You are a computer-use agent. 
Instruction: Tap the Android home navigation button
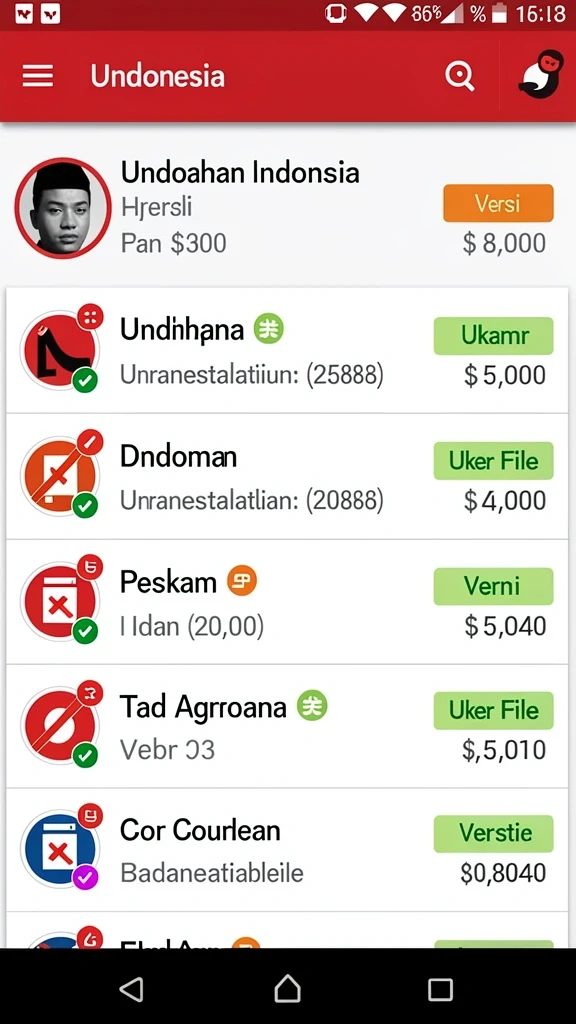(287, 988)
